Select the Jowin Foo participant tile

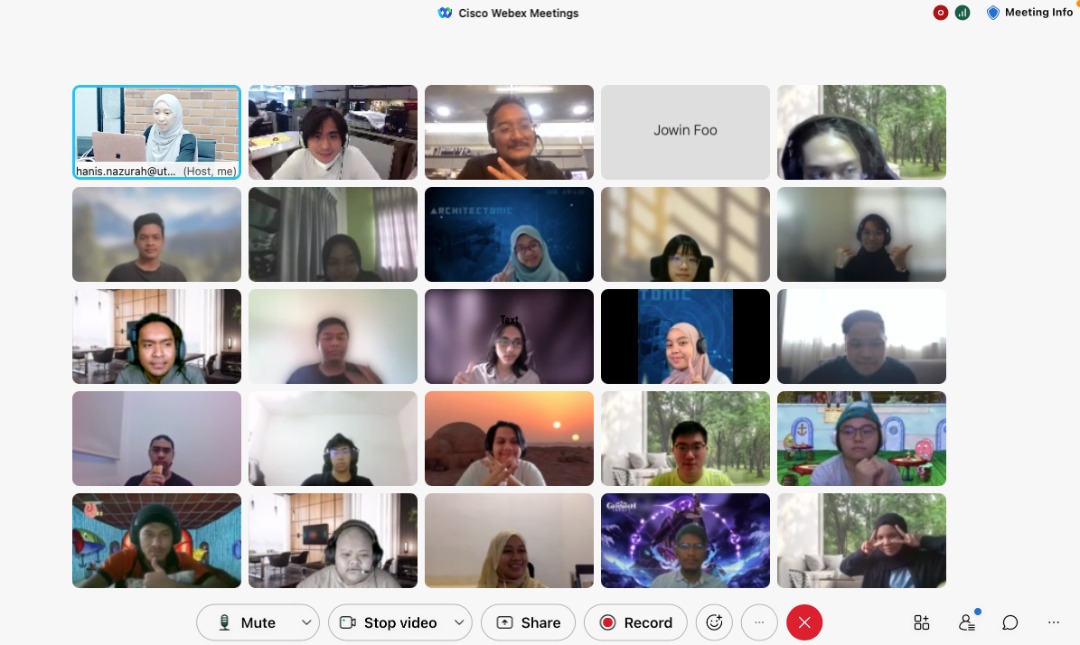click(685, 132)
